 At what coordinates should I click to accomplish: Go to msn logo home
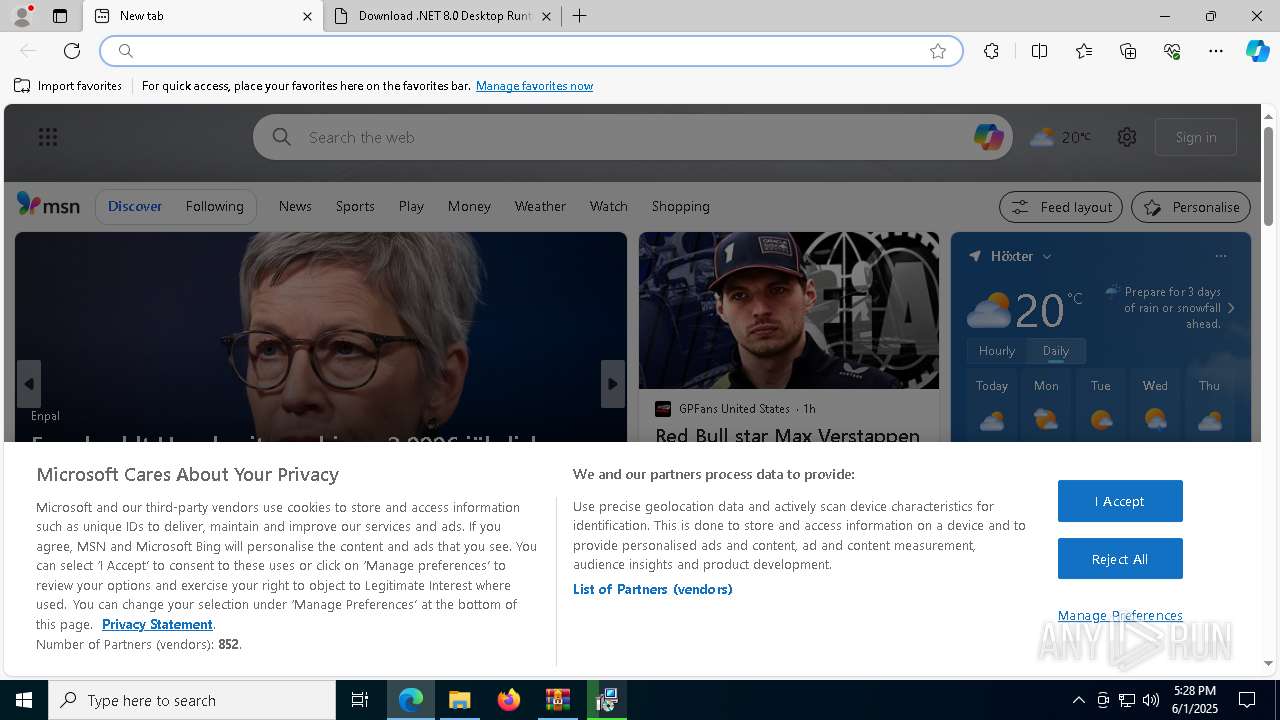coord(48,205)
